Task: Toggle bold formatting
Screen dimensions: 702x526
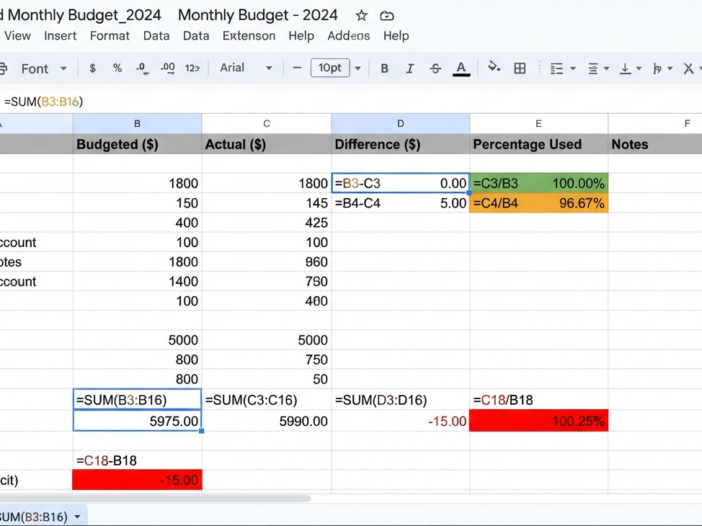Action: coord(384,68)
